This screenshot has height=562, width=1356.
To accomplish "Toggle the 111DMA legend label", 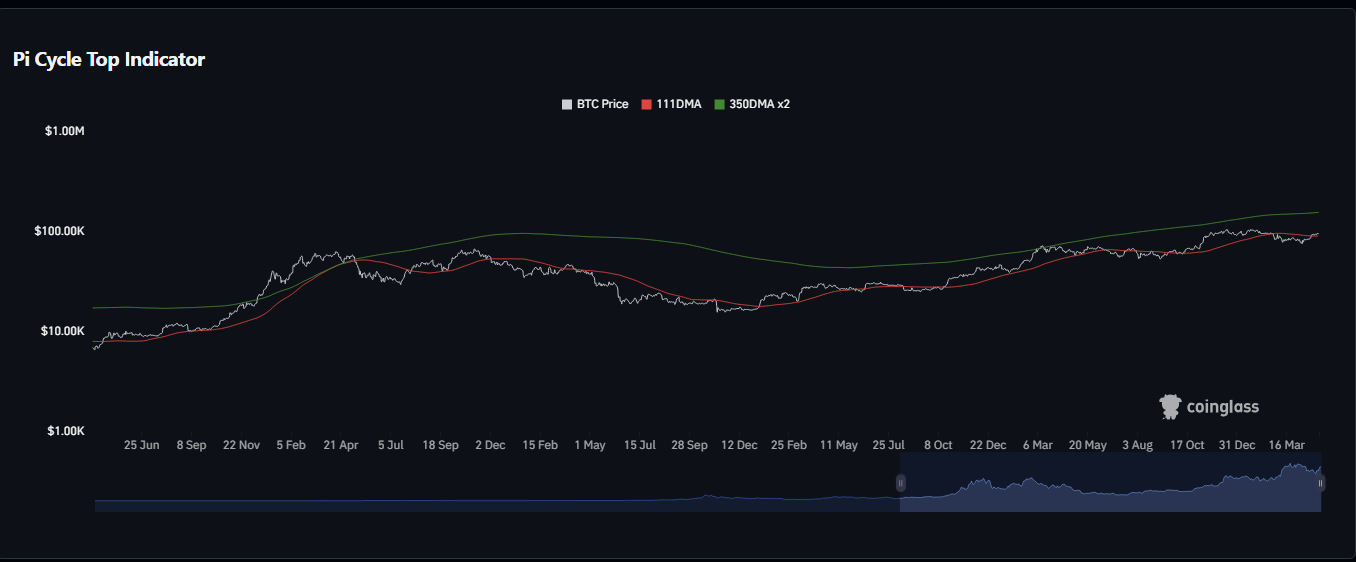I will 678,104.
